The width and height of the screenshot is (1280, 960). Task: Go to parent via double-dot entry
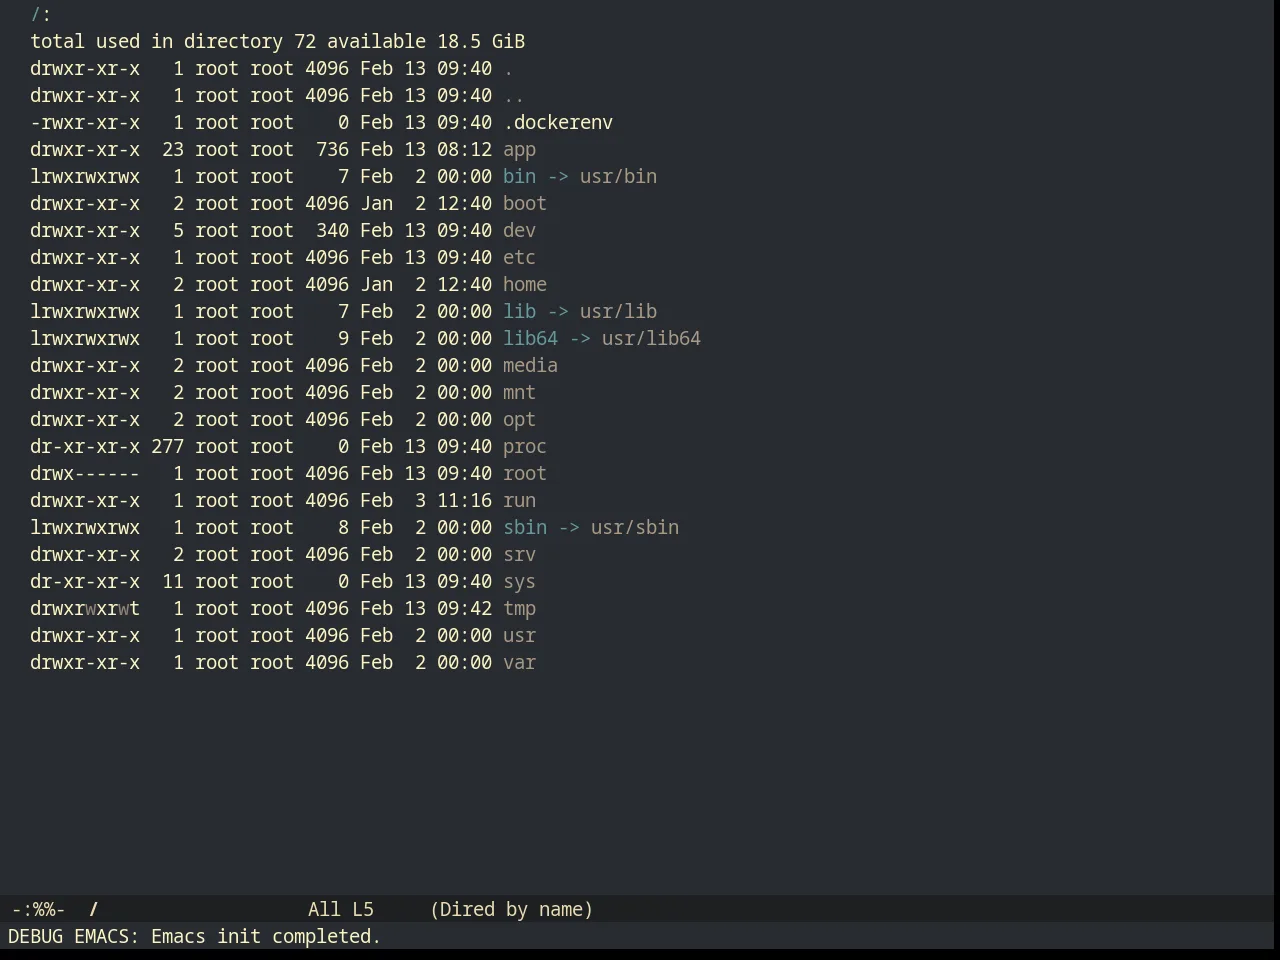(x=514, y=96)
